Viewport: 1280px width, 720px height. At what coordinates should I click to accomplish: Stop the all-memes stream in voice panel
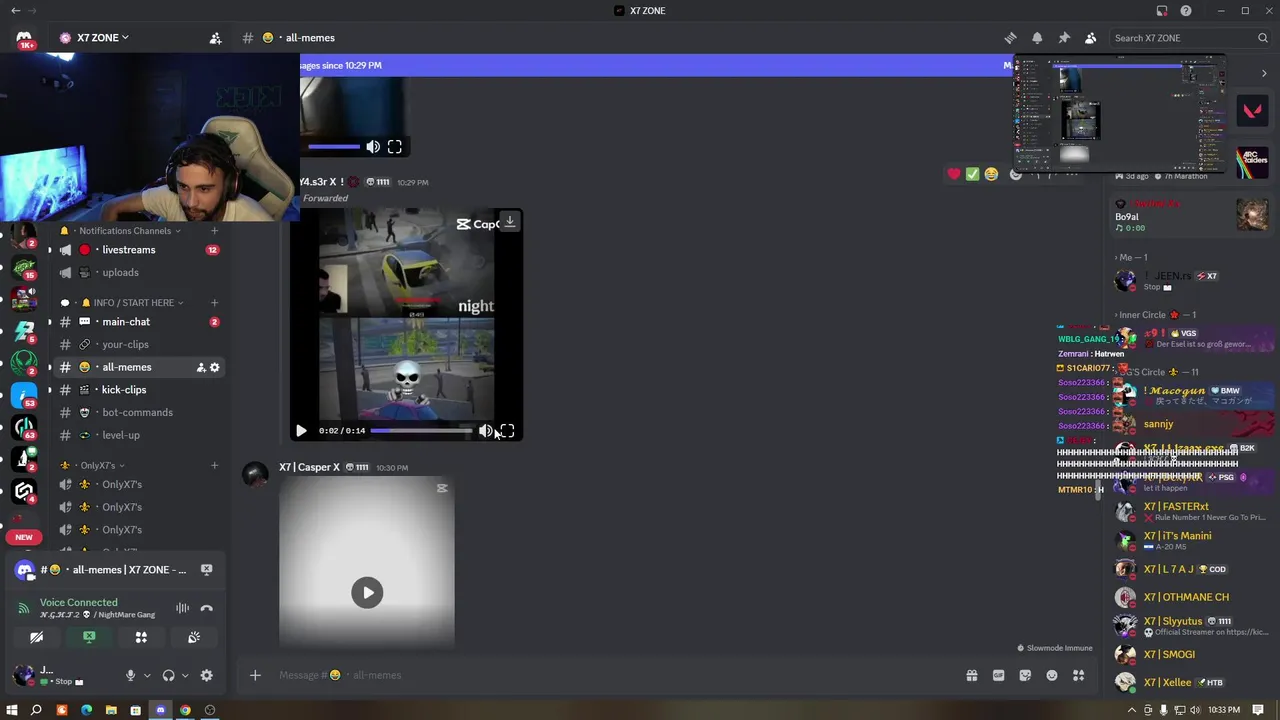(x=206, y=570)
